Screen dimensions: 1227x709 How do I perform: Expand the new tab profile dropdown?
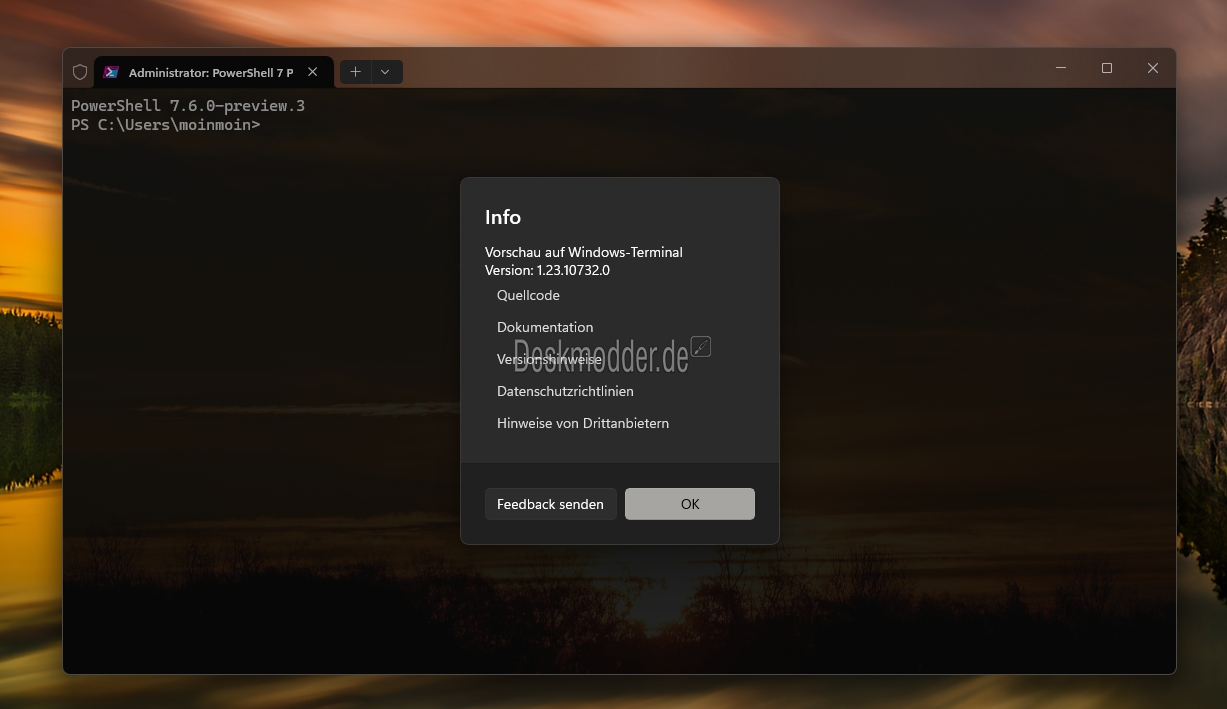[x=386, y=72]
